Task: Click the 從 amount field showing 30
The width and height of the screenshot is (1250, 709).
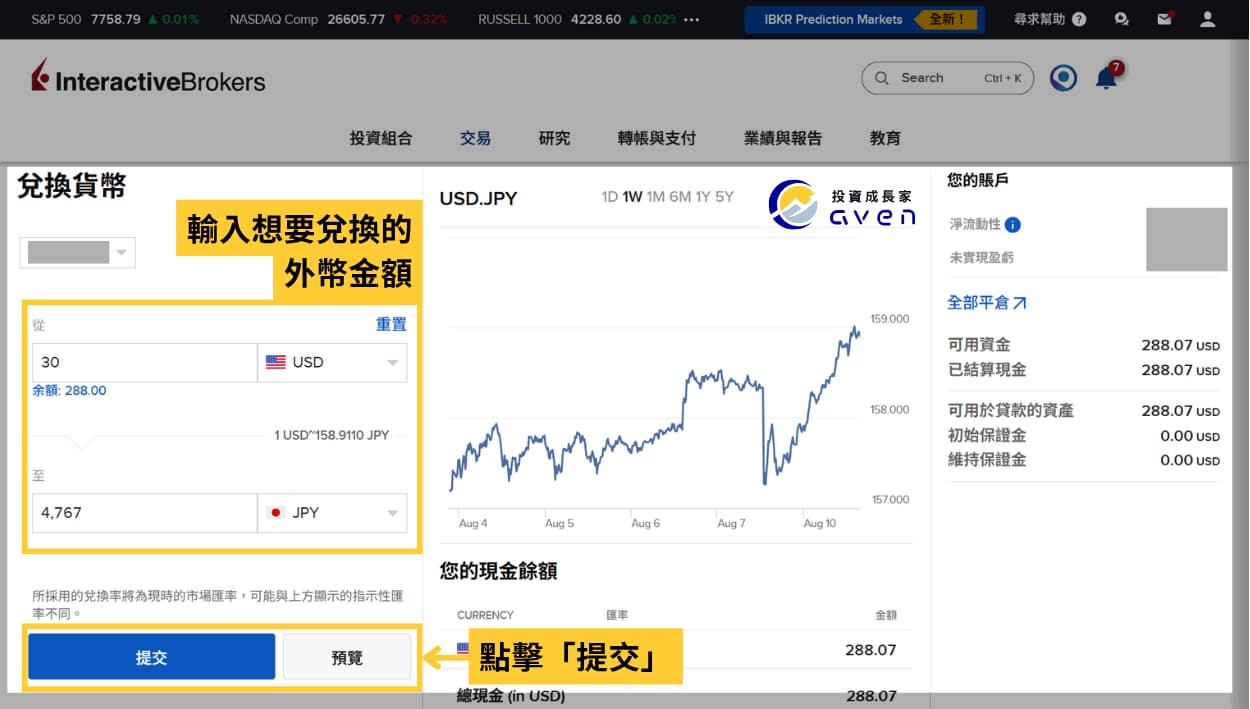Action: (x=144, y=362)
